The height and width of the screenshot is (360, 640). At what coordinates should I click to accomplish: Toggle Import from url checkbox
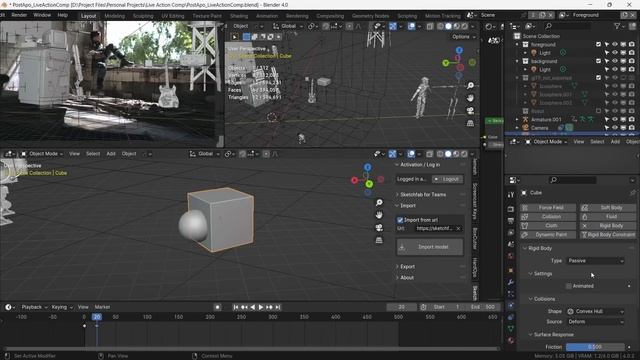pyautogui.click(x=400, y=220)
